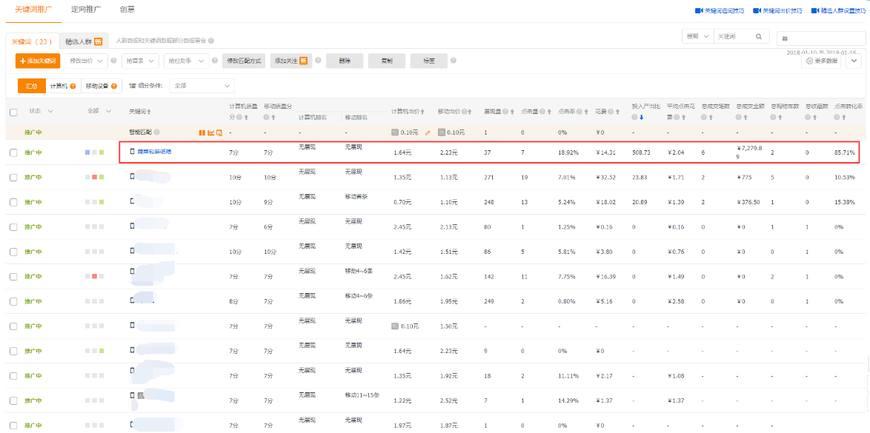Click sort arrow beside 点击率 header
The width and height of the screenshot is (870, 433).
point(588,112)
